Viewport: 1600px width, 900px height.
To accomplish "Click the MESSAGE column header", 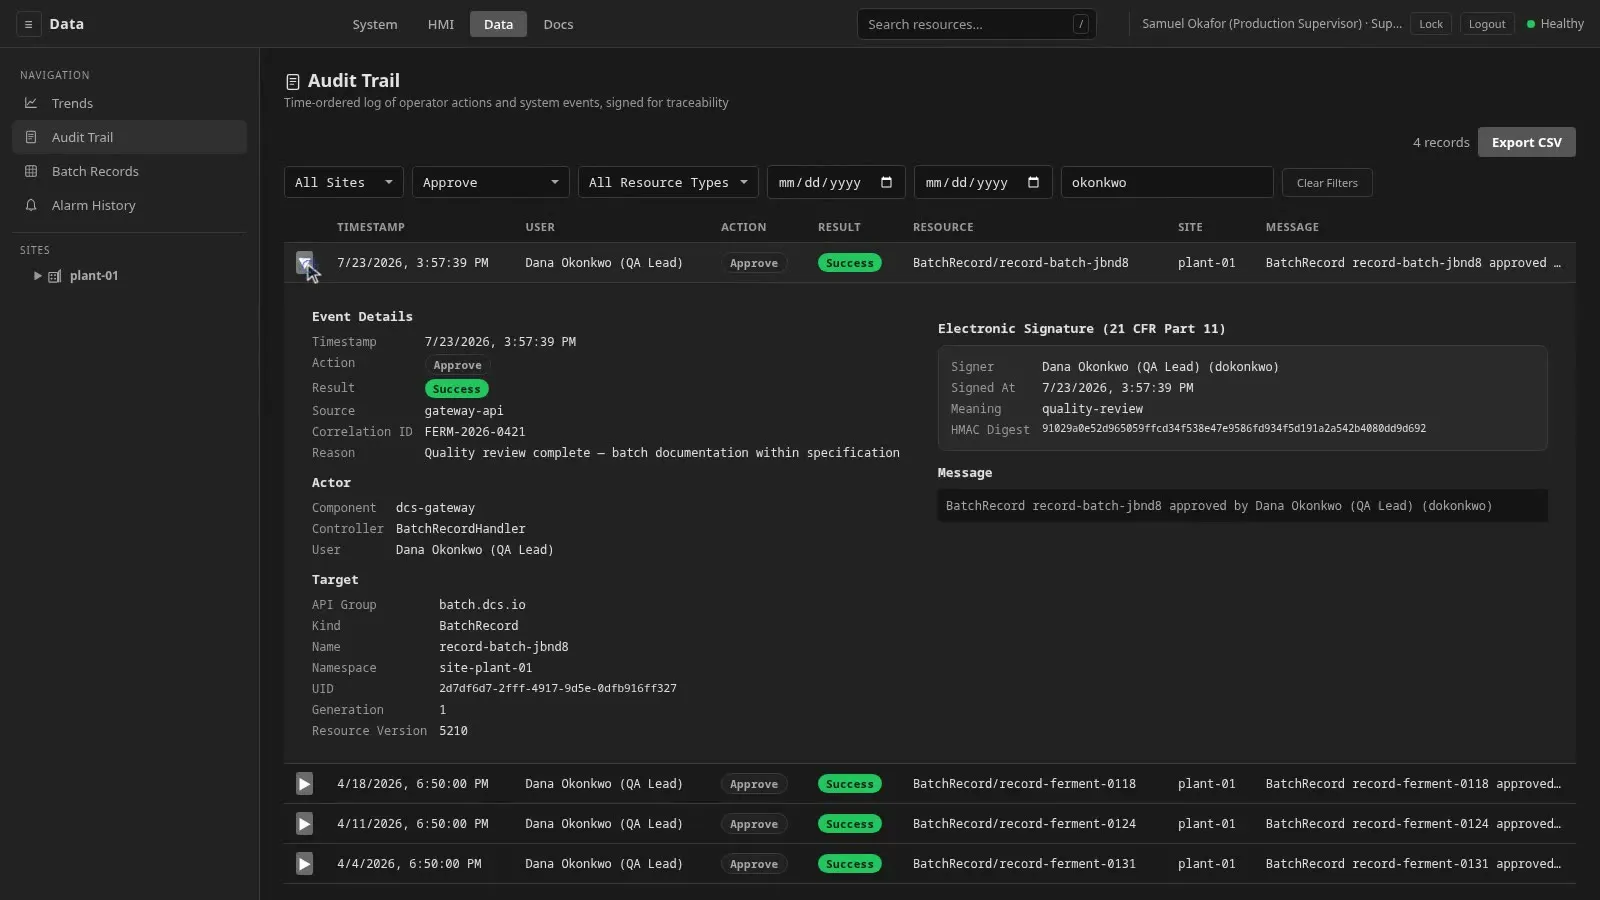I will pyautogui.click(x=1292, y=227).
